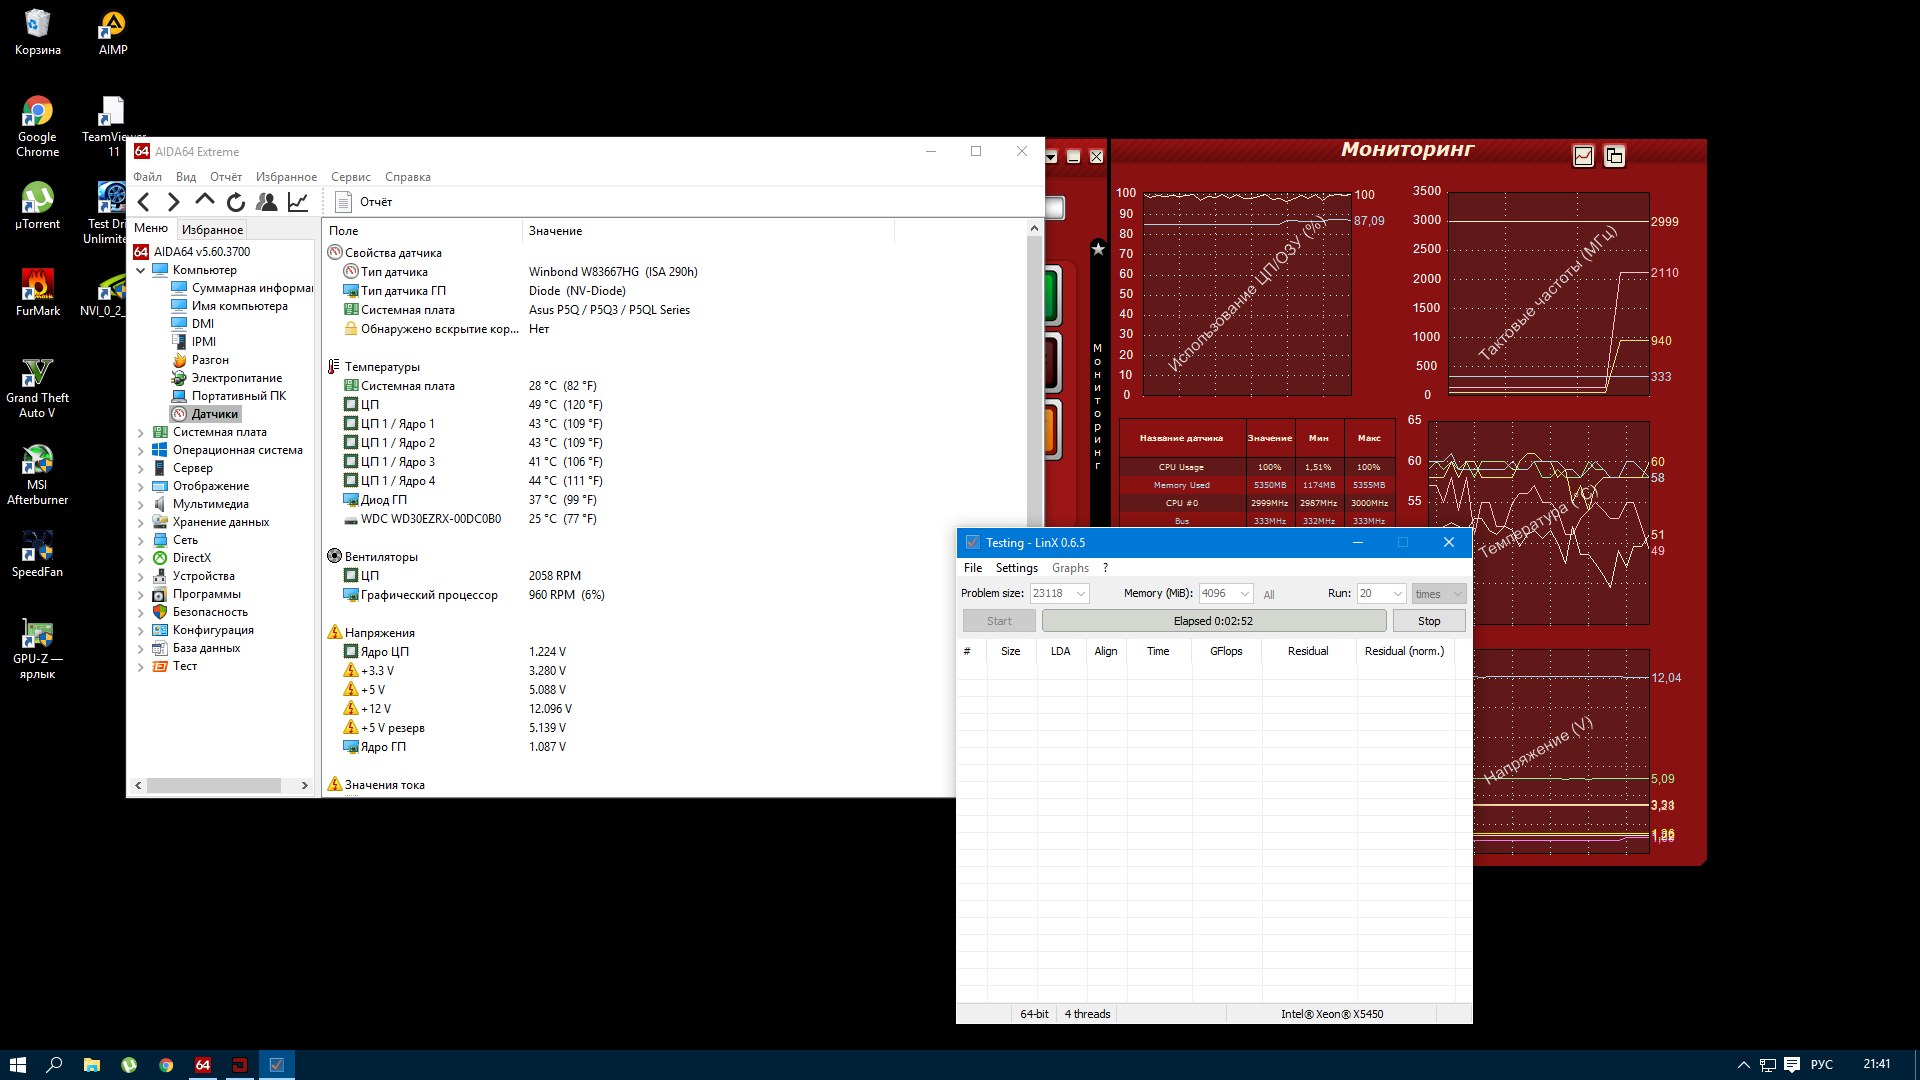This screenshot has height=1080, width=1920.
Task: Click the All memory link in LinX
Action: (x=1269, y=595)
